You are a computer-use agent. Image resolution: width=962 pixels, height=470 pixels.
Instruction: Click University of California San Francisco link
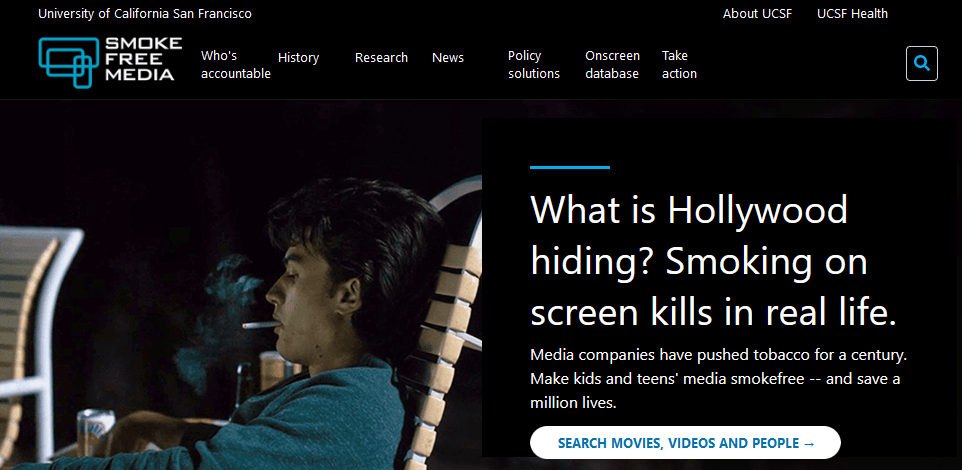pyautogui.click(x=145, y=13)
